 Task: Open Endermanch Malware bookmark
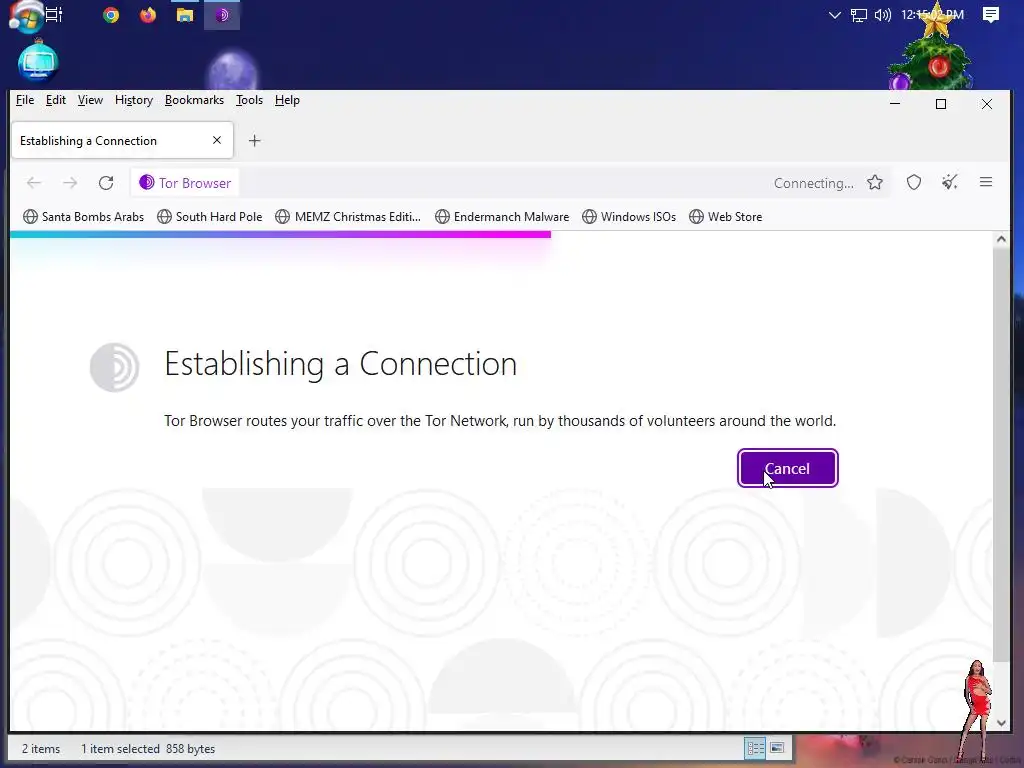tap(502, 217)
